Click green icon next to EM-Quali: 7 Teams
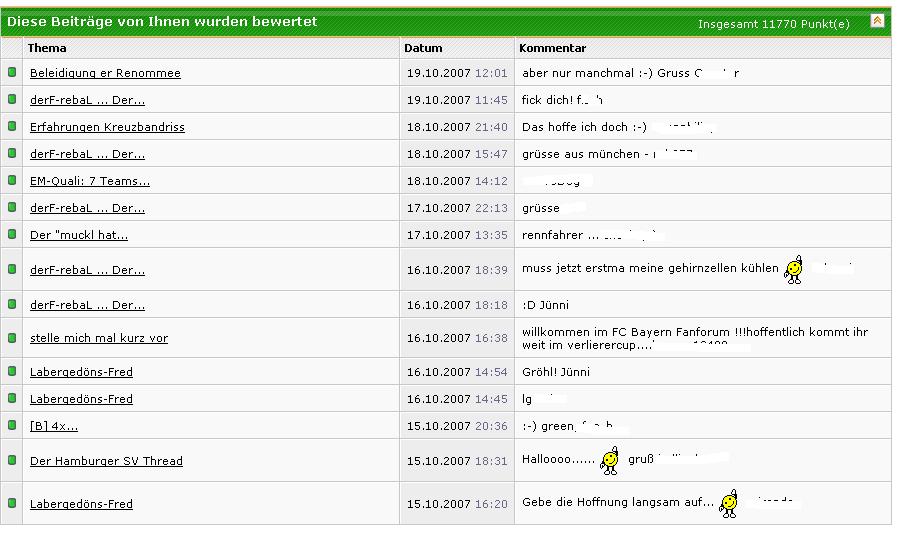The width and height of the screenshot is (902, 538). click(12, 180)
